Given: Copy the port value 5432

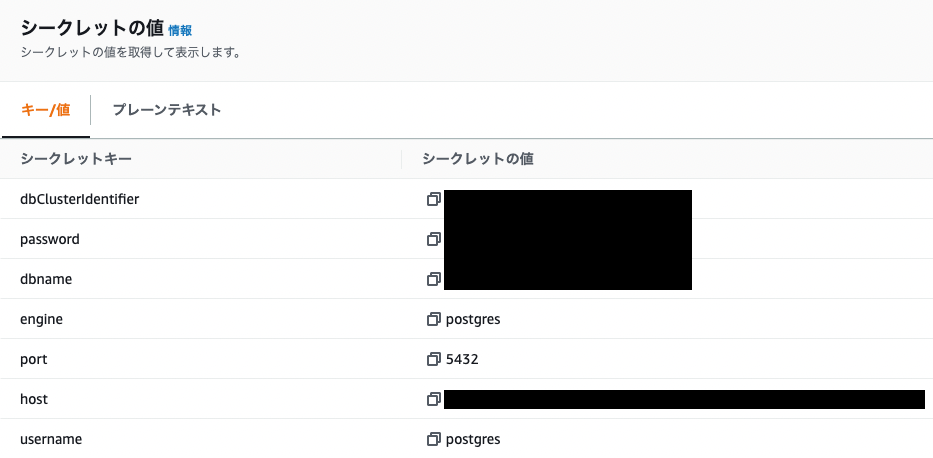Looking at the screenshot, I should 433,359.
